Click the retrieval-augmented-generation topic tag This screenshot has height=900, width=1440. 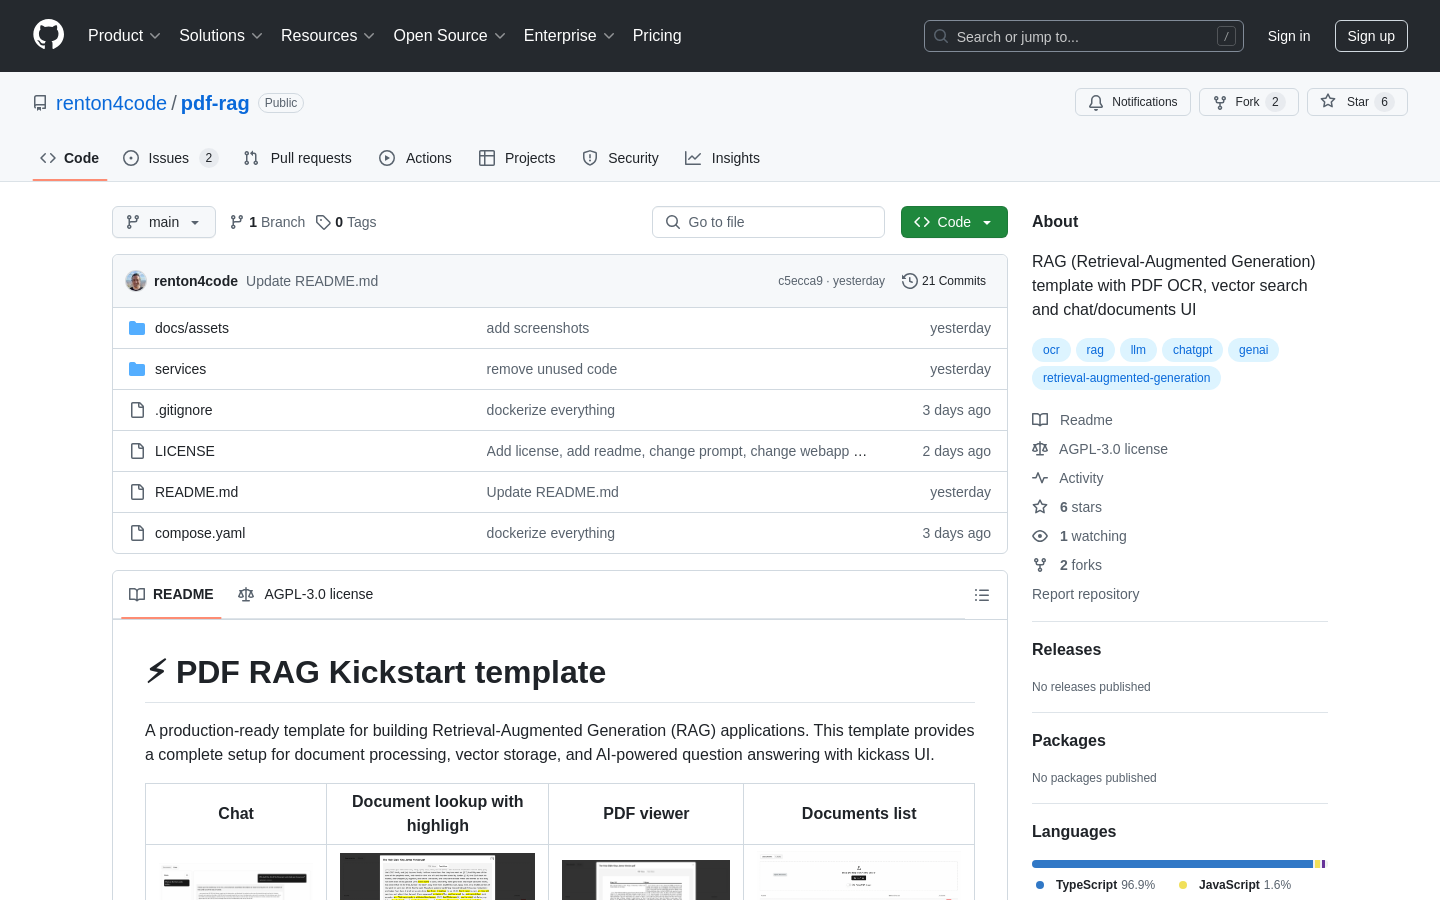(1126, 378)
